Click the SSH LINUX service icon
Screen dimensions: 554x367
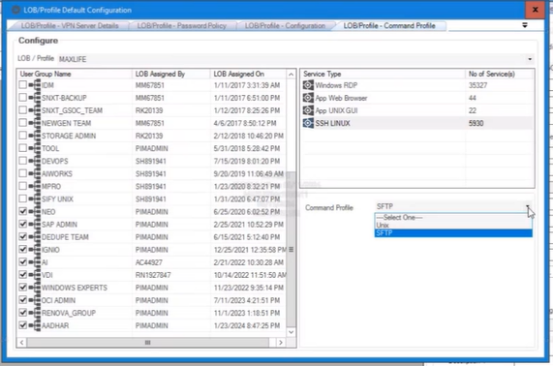pyautogui.click(x=308, y=123)
